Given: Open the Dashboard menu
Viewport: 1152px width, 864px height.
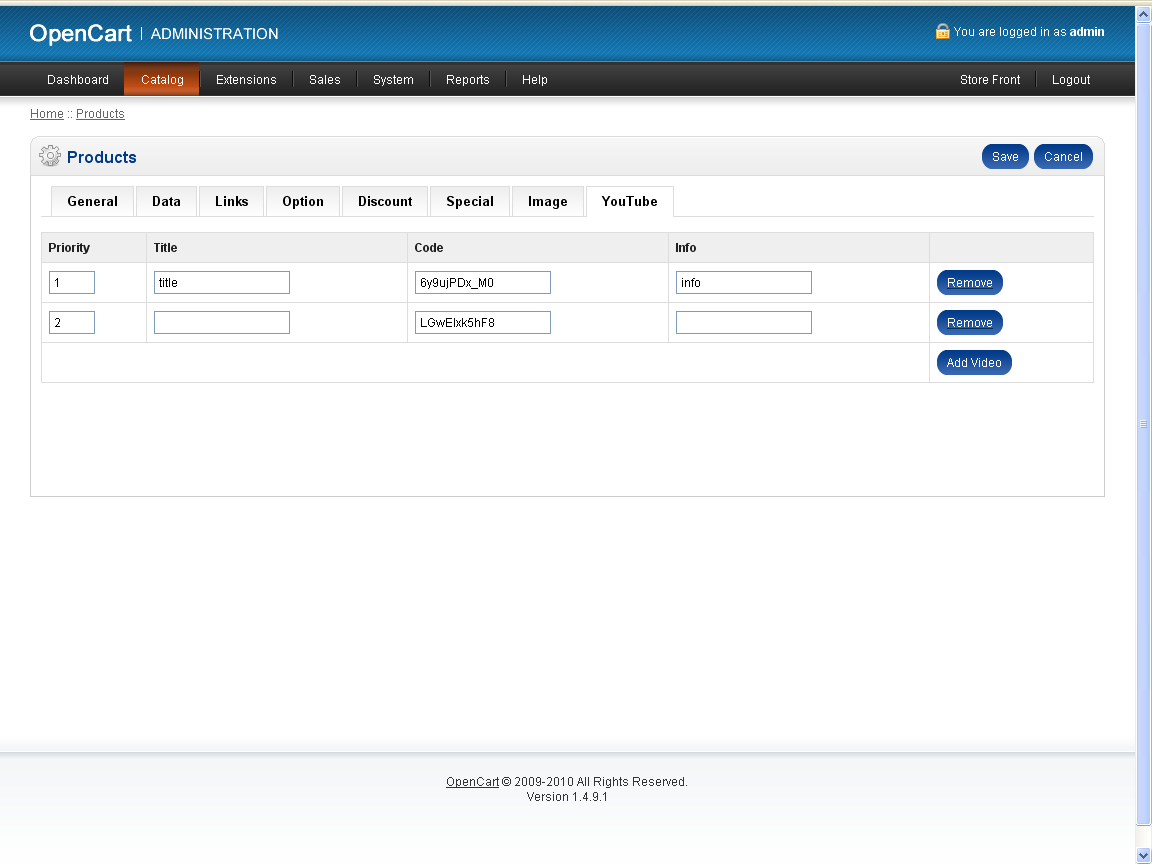Looking at the screenshot, I should [x=78, y=79].
